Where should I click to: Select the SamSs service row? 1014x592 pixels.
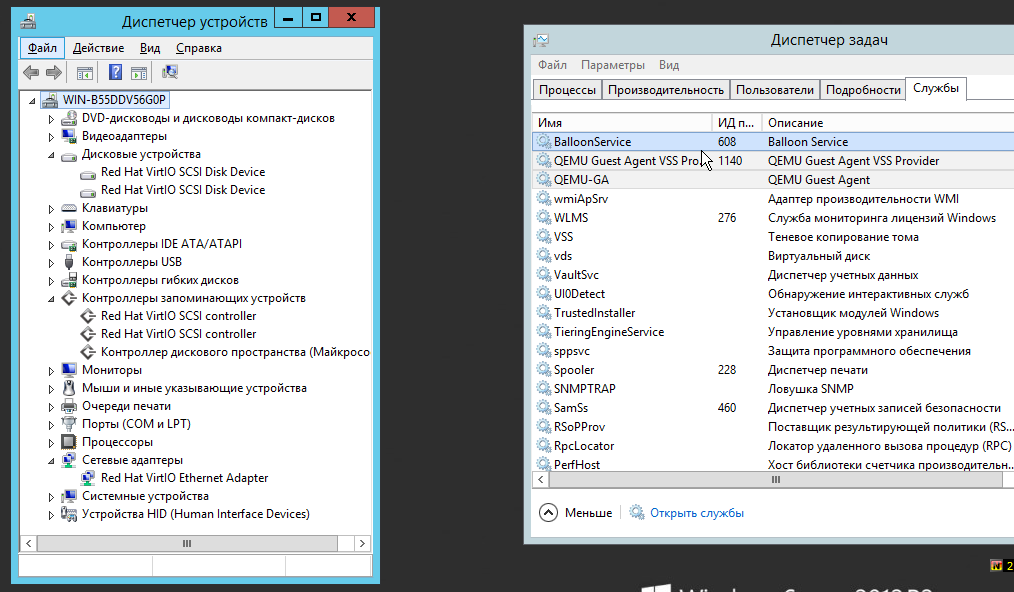click(x=773, y=408)
